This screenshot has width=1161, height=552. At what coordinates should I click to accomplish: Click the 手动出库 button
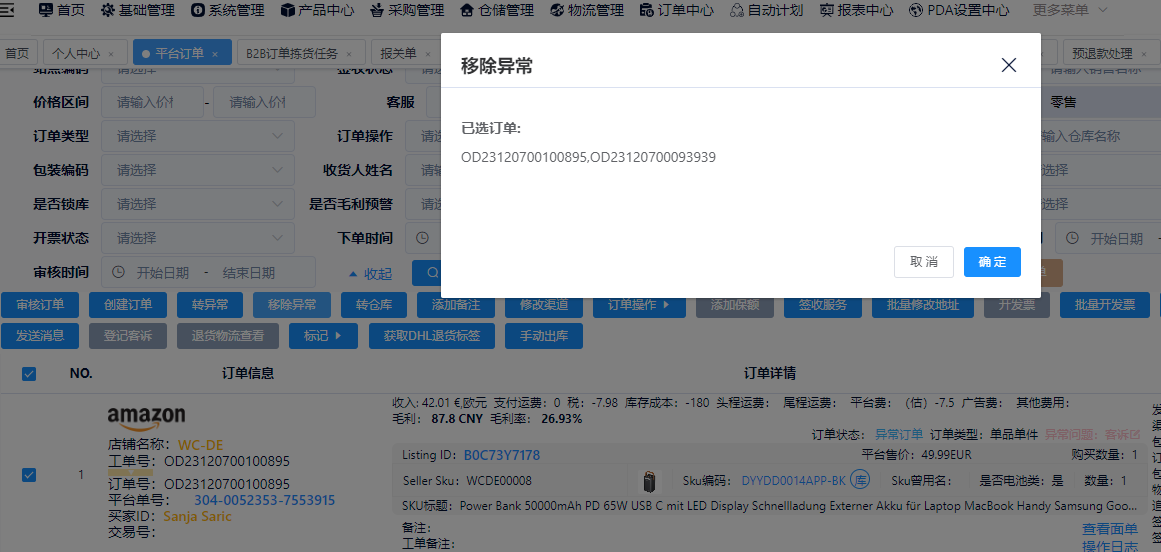point(543,336)
